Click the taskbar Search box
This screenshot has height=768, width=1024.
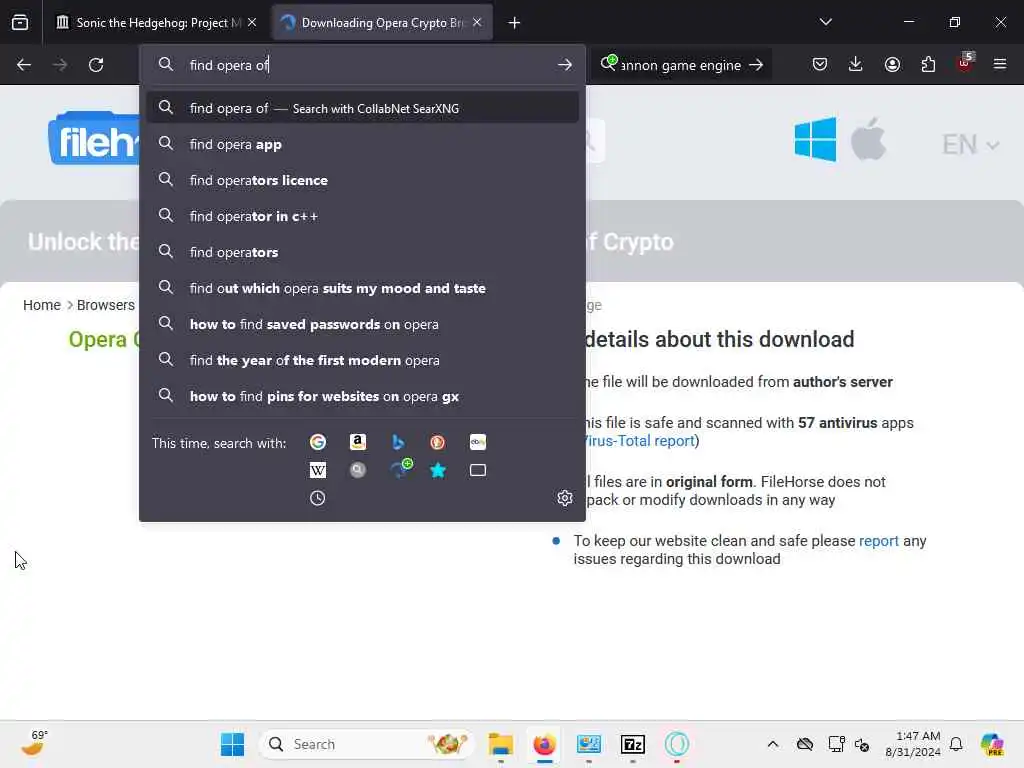click(366, 744)
